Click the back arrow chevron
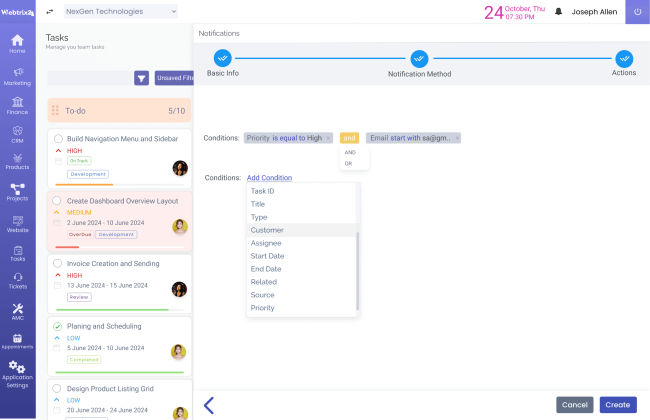The height and width of the screenshot is (420, 650). click(x=209, y=405)
